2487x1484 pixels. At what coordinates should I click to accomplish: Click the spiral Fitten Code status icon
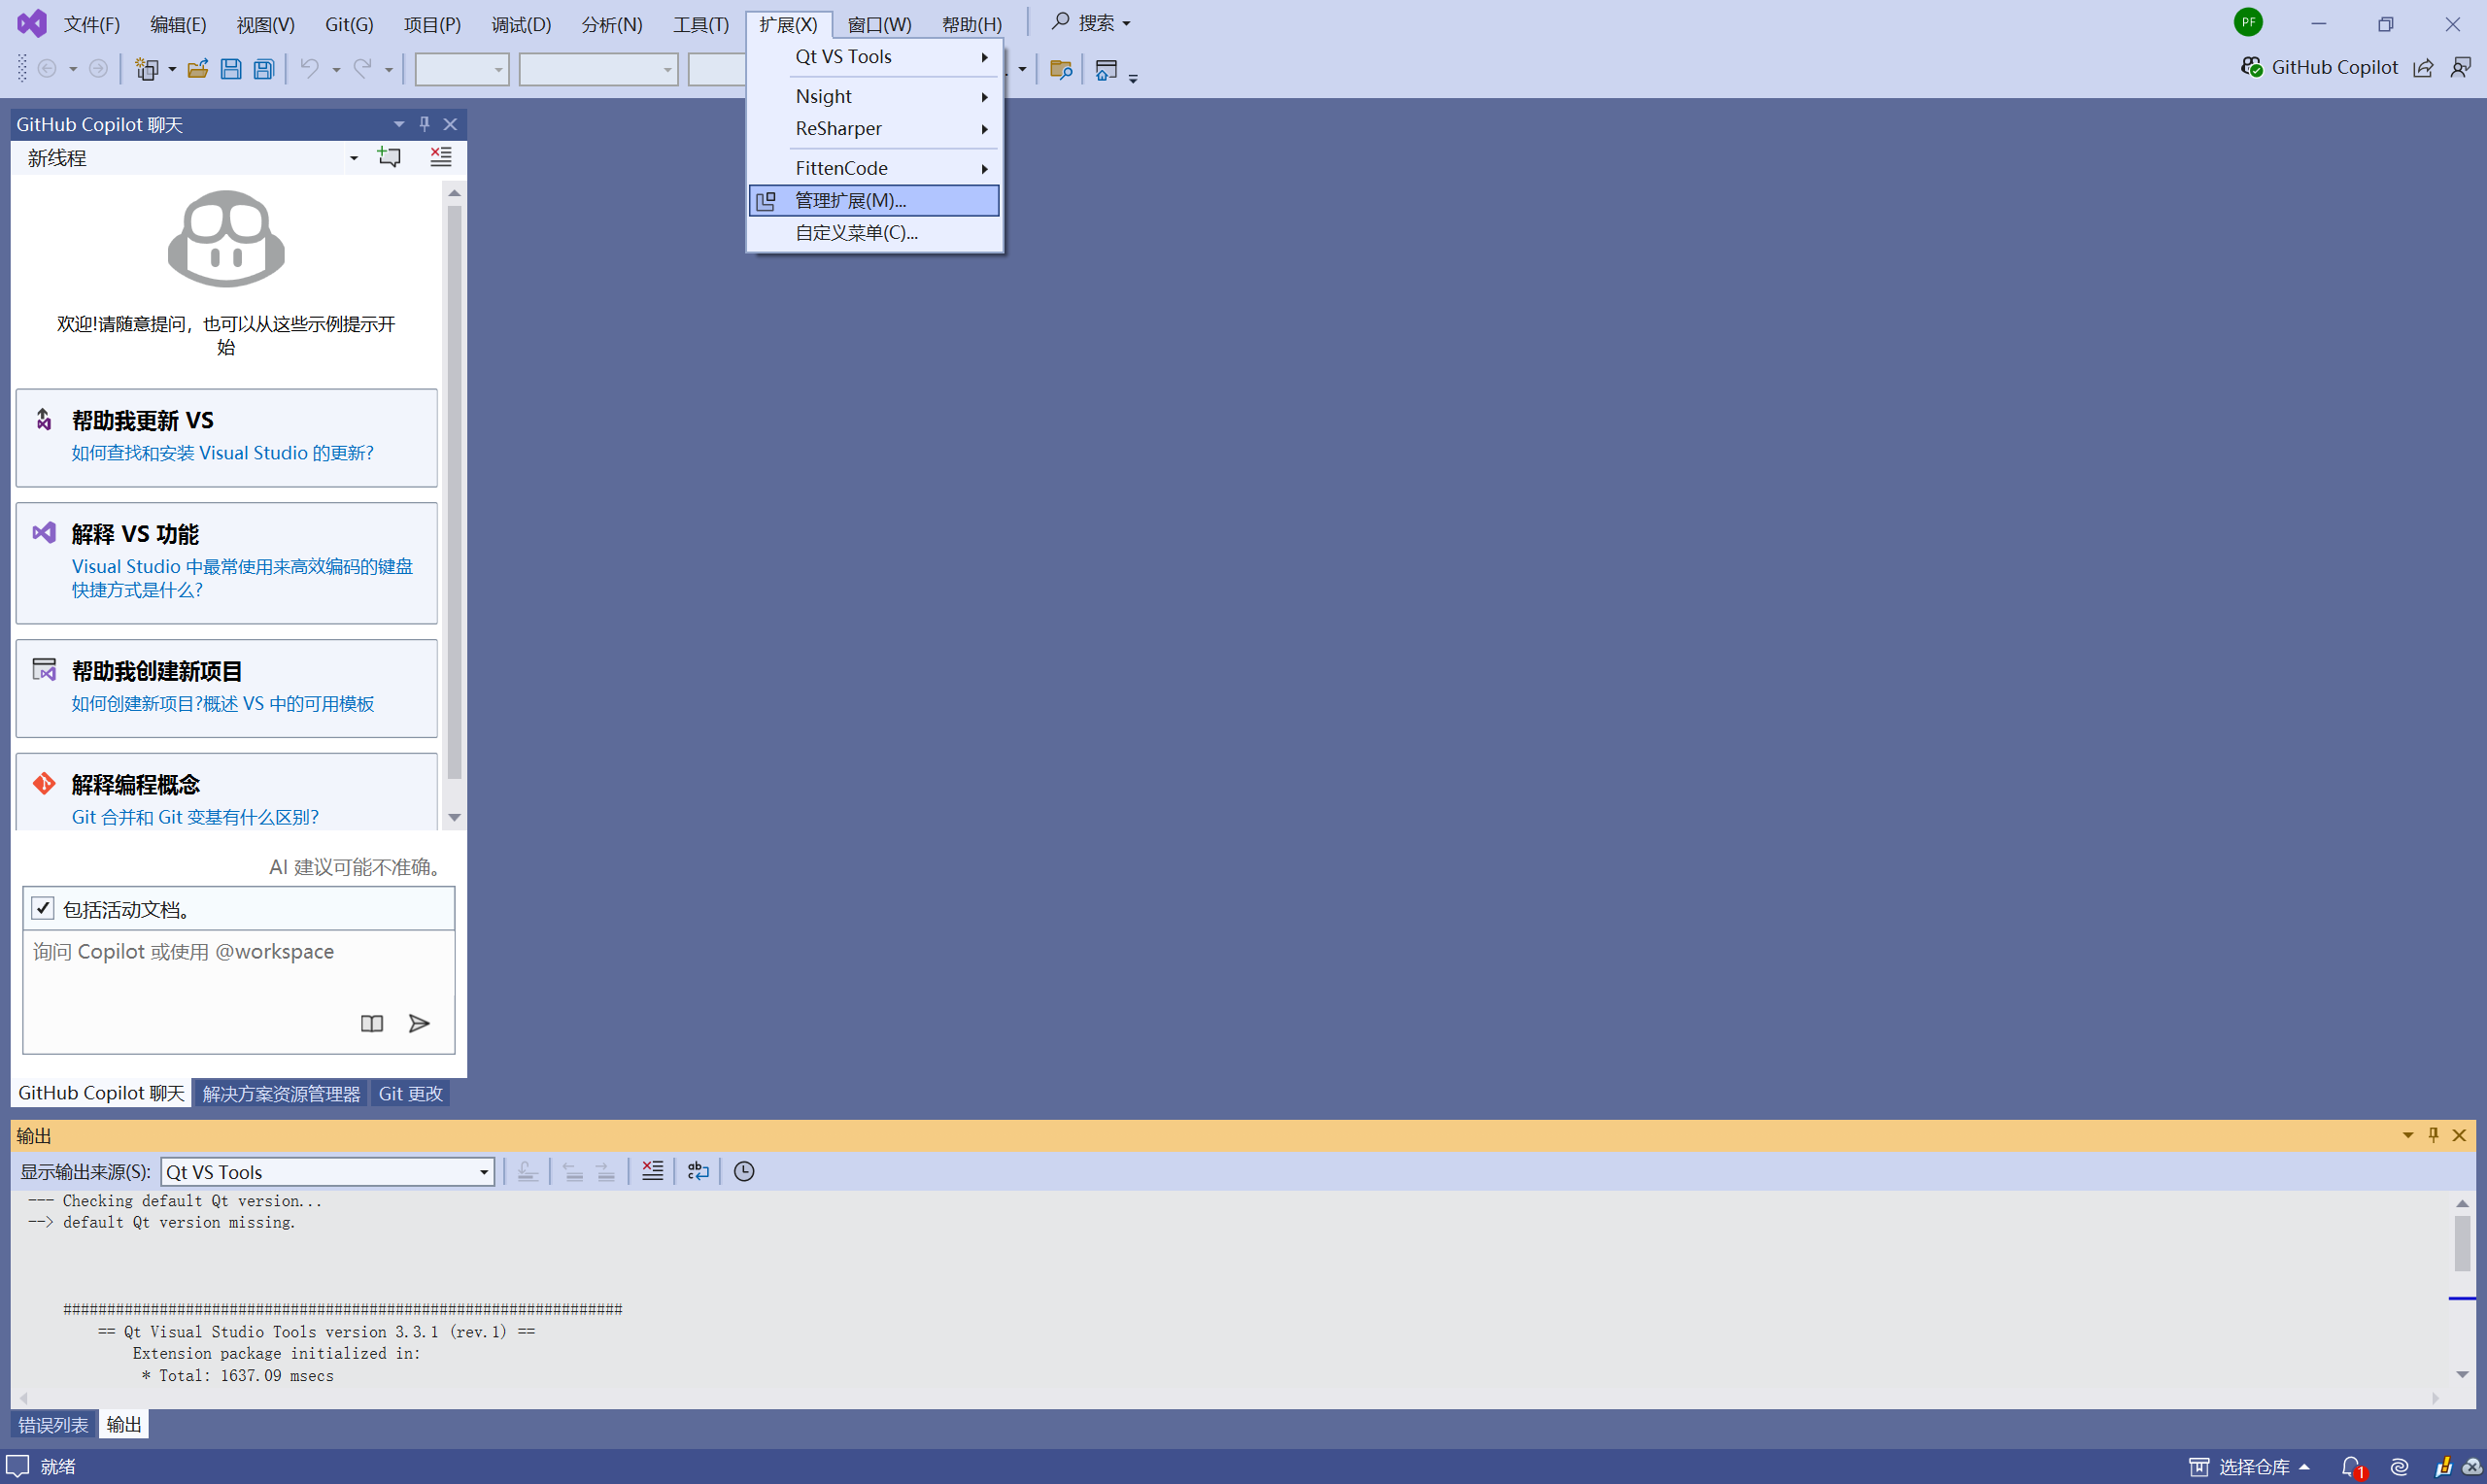pos(2399,1467)
